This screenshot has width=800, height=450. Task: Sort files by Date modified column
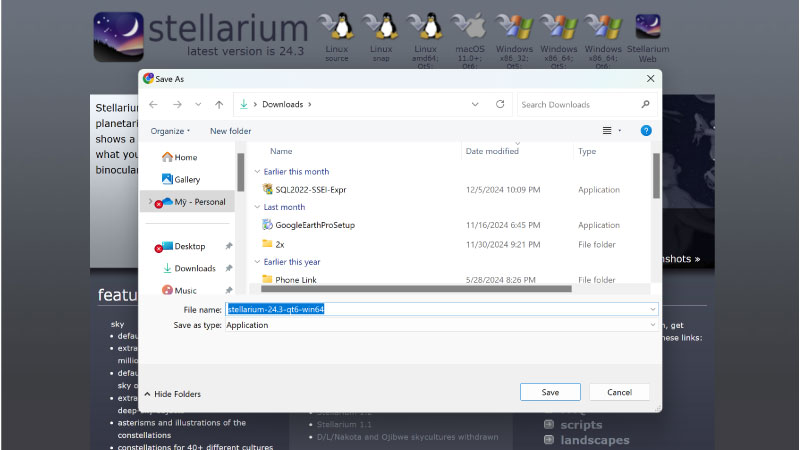(492, 151)
